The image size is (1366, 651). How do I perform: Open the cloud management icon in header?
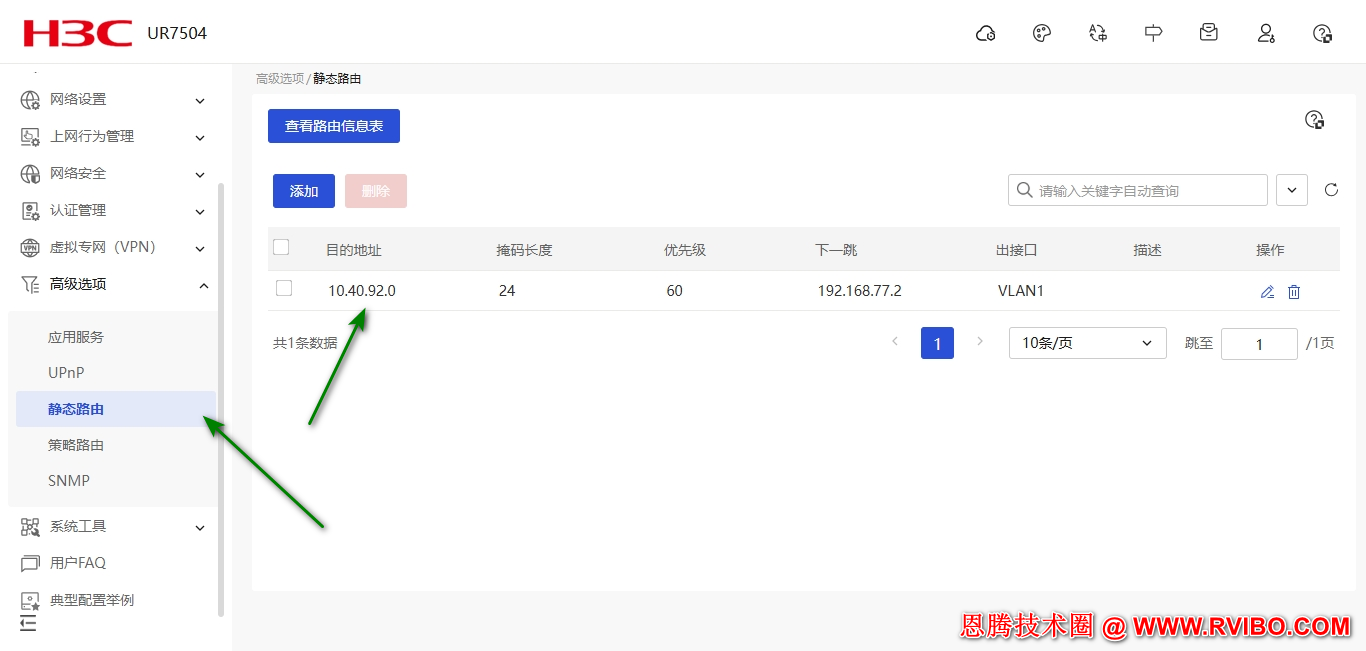coord(985,33)
